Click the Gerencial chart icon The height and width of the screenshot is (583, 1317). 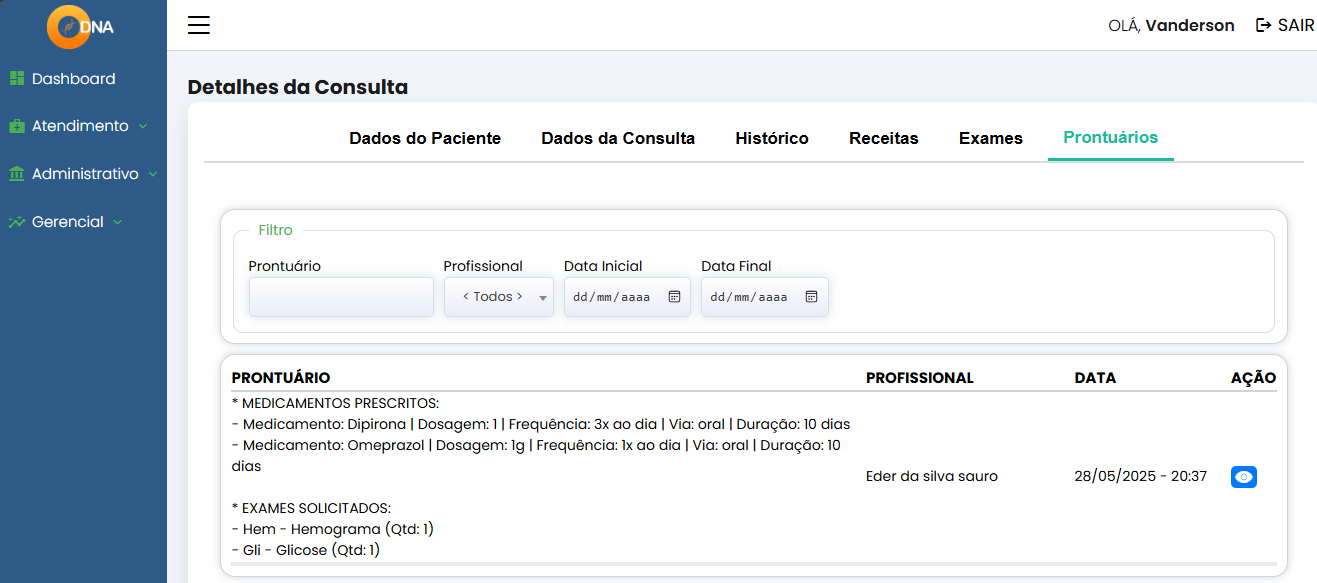pos(17,222)
